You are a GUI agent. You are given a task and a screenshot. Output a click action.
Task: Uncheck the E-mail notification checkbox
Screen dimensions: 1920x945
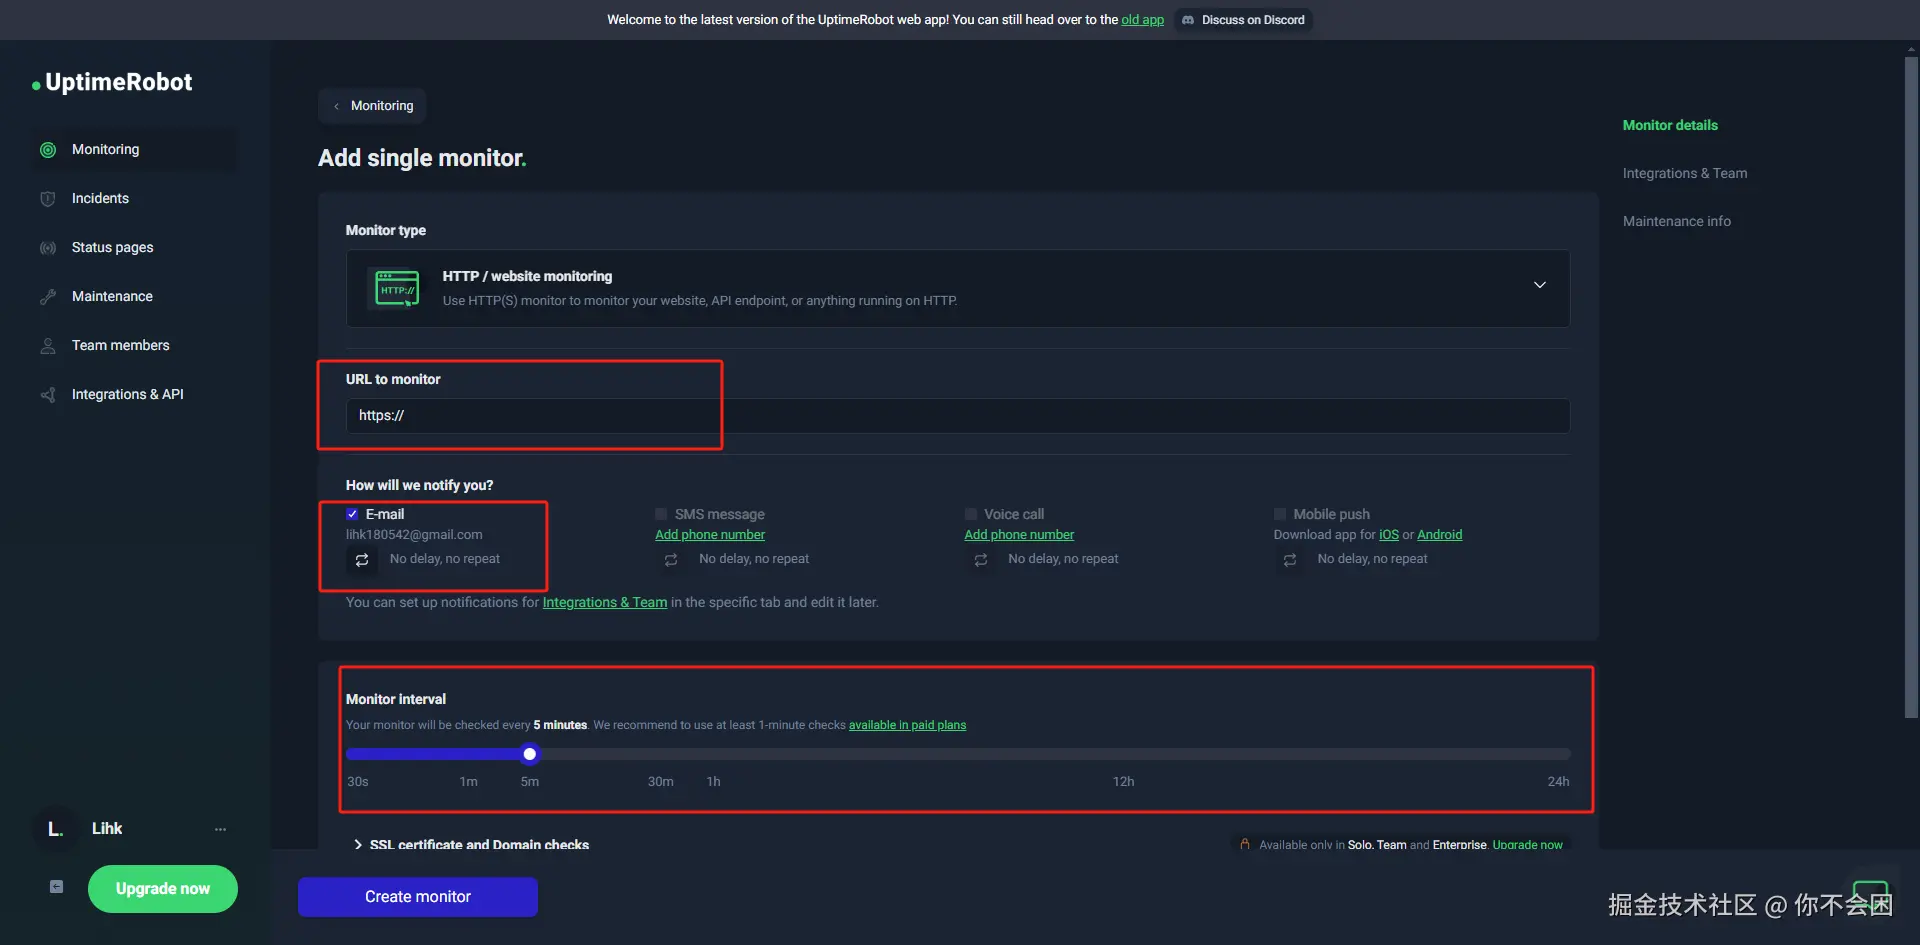click(352, 514)
